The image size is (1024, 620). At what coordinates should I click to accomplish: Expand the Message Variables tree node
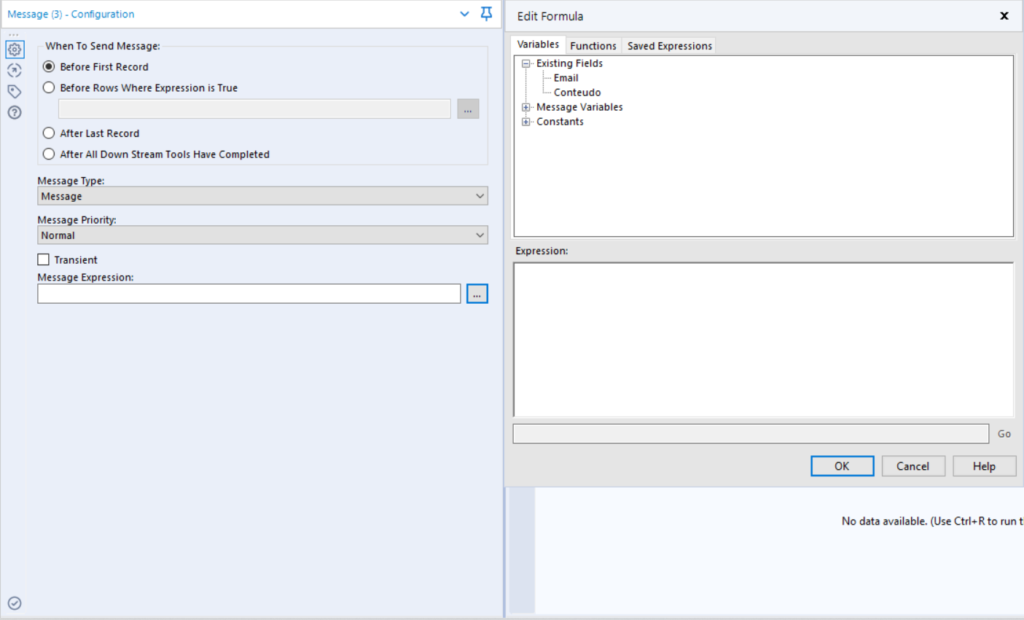click(x=526, y=107)
